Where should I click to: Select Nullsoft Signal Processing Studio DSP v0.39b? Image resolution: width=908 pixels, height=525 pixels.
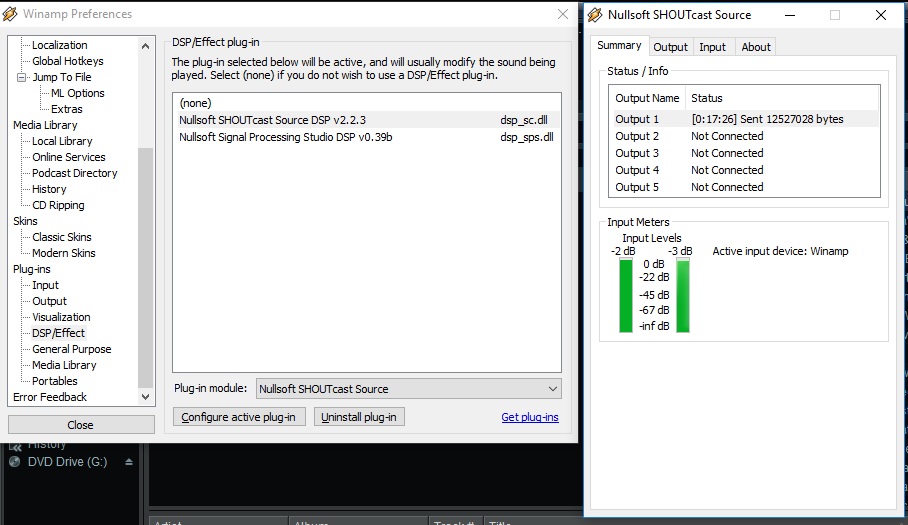(367, 137)
